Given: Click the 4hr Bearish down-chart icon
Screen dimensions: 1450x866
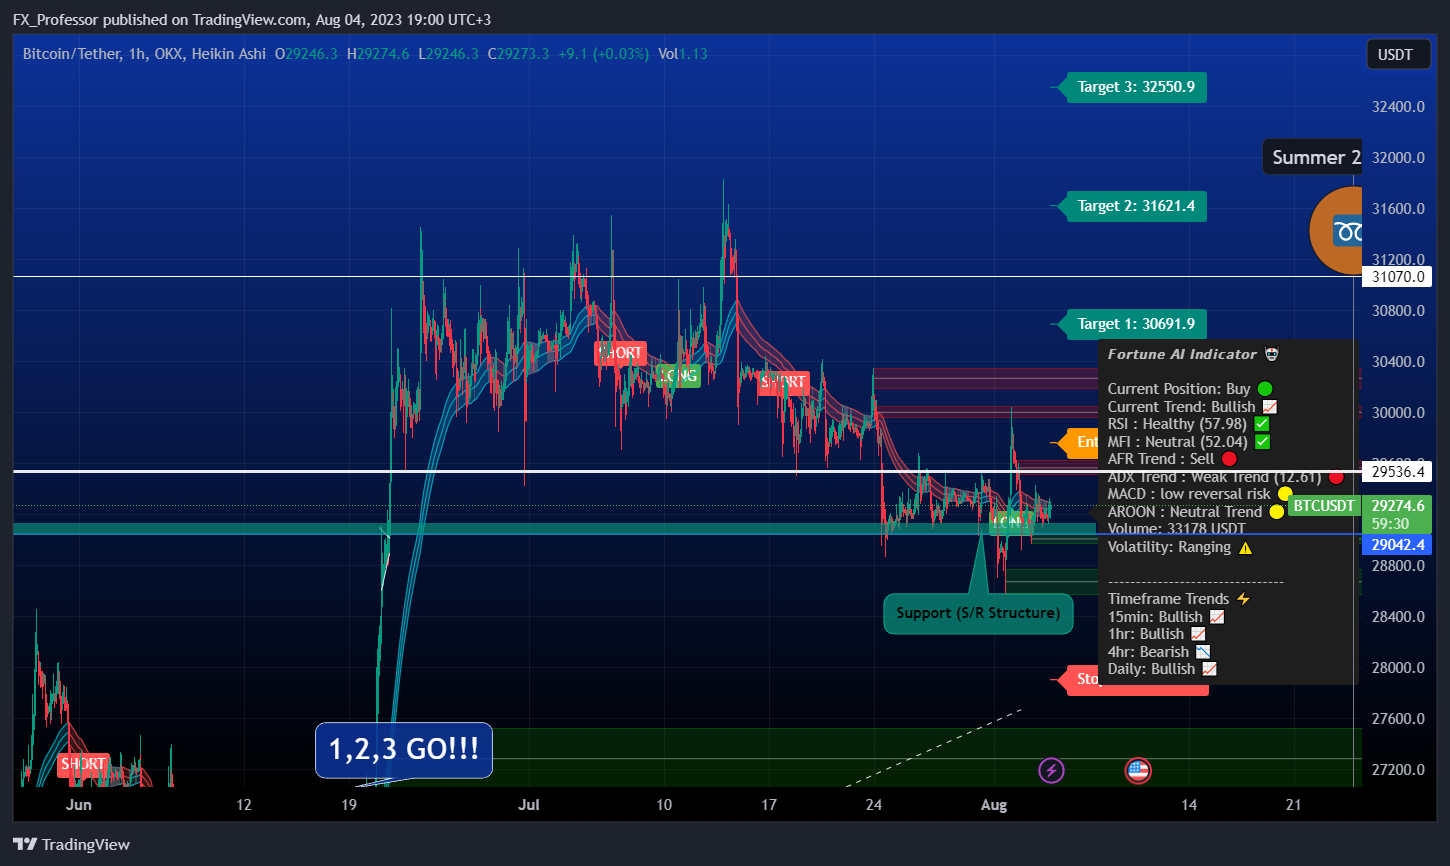Looking at the screenshot, I should click(x=1203, y=652).
